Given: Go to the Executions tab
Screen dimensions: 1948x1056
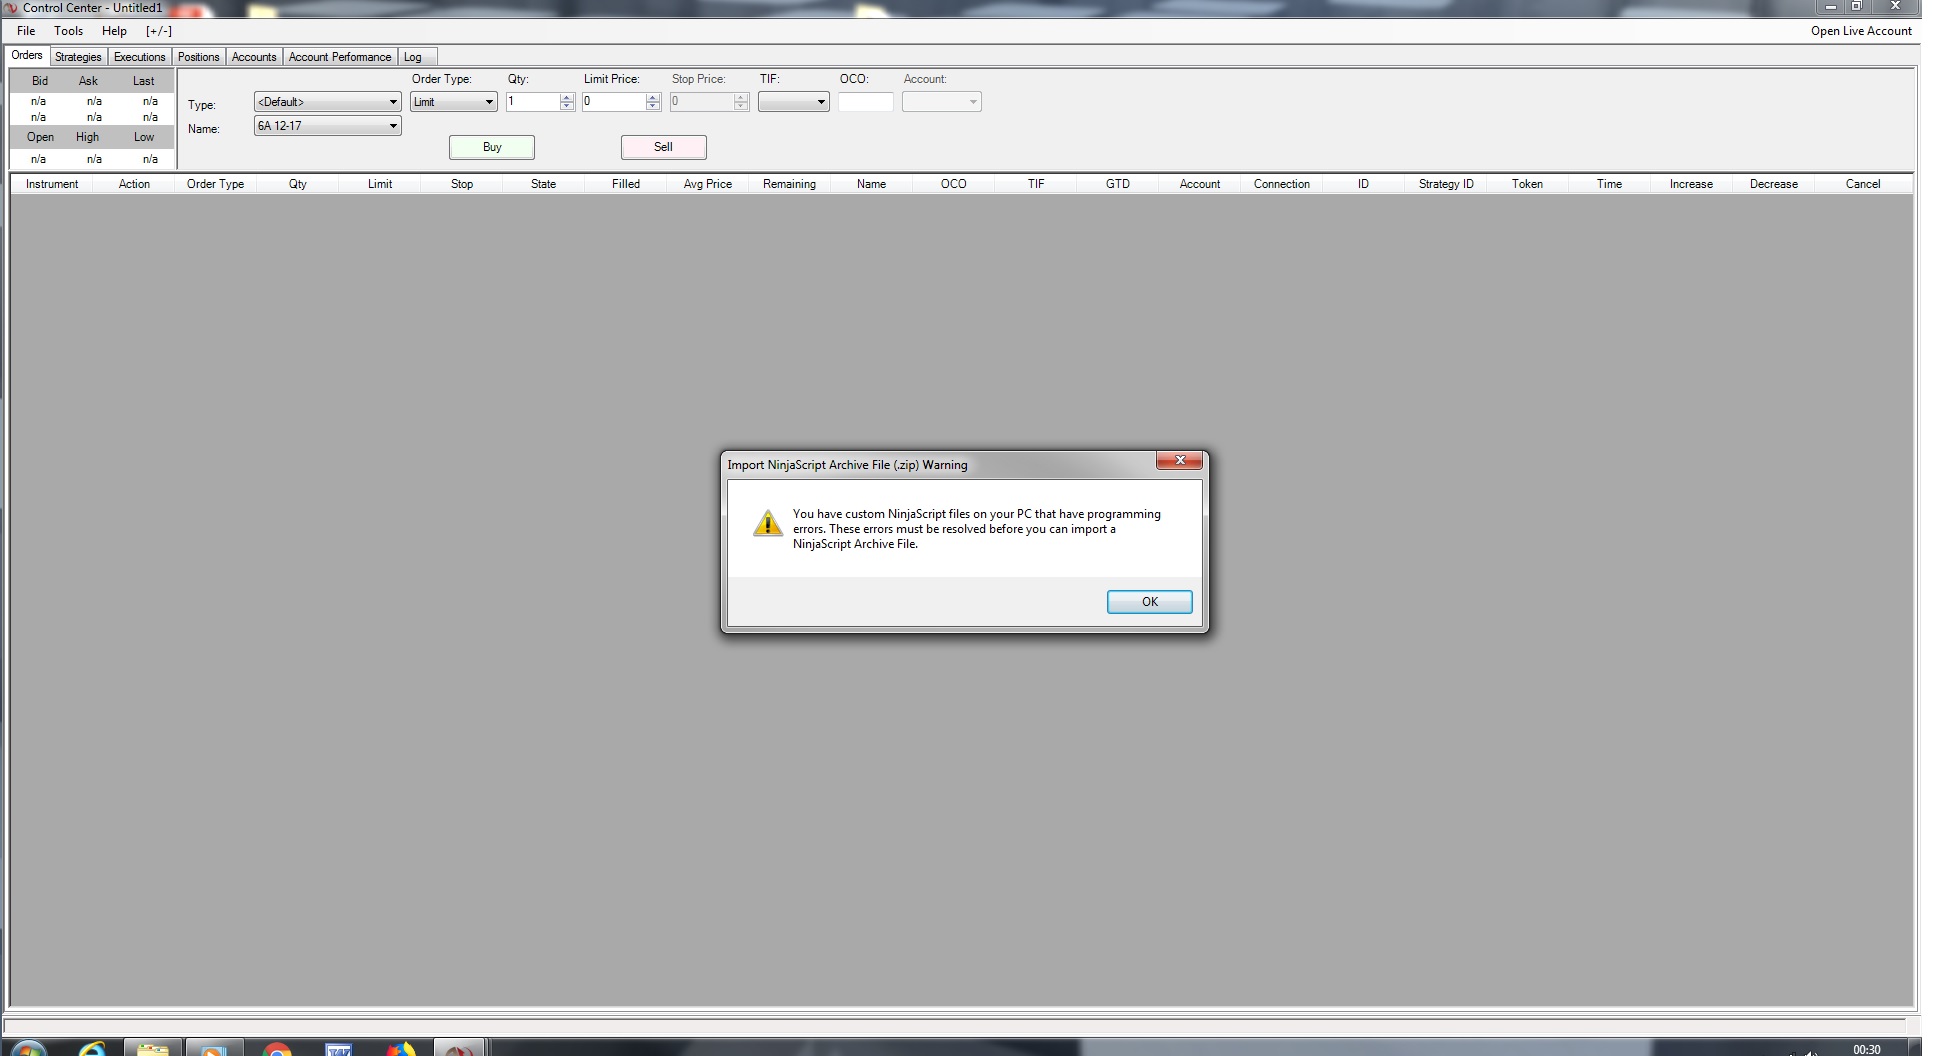Looking at the screenshot, I should (139, 57).
